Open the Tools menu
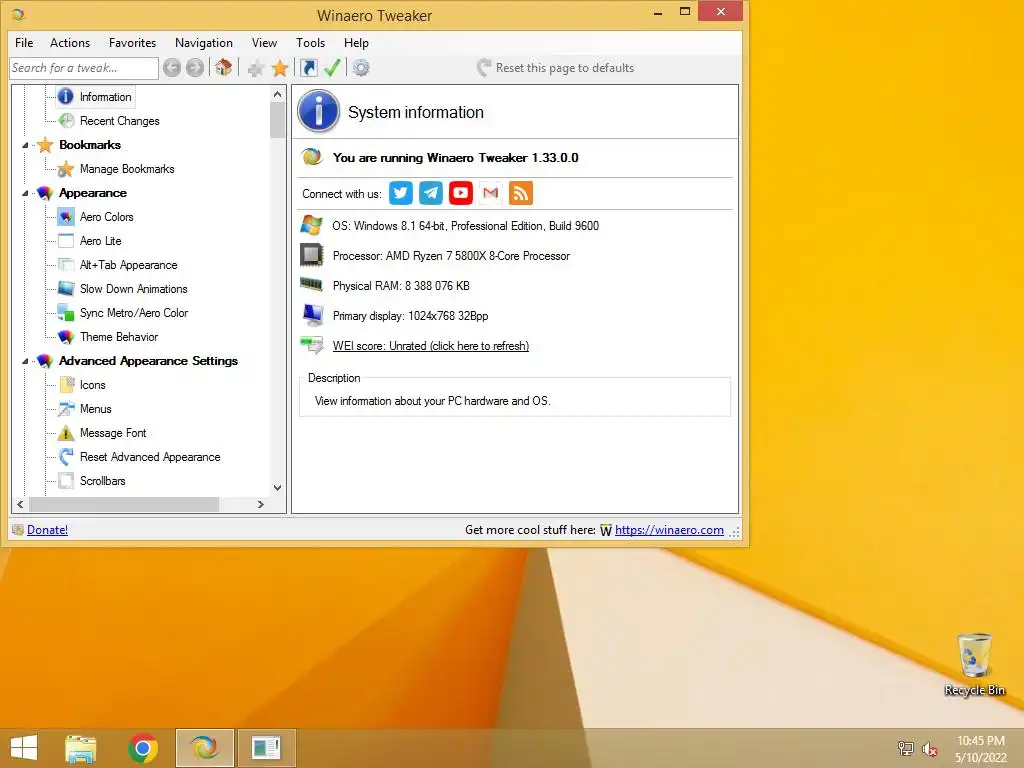Image resolution: width=1024 pixels, height=768 pixels. coord(310,42)
